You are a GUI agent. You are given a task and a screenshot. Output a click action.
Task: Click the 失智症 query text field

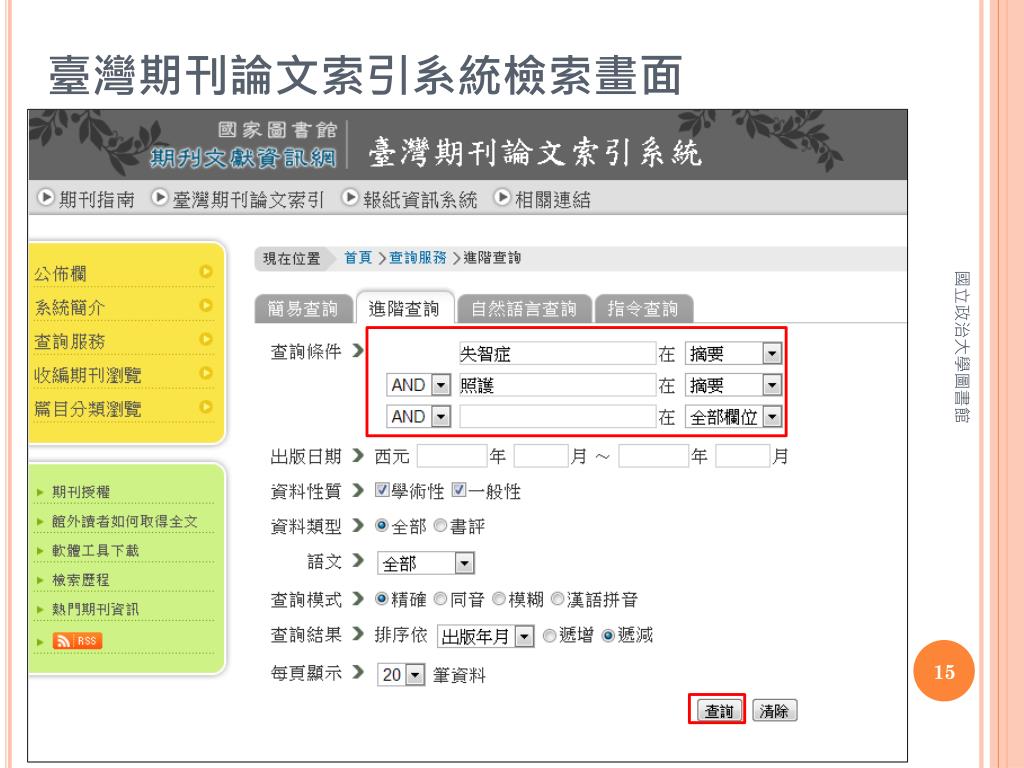coord(557,353)
